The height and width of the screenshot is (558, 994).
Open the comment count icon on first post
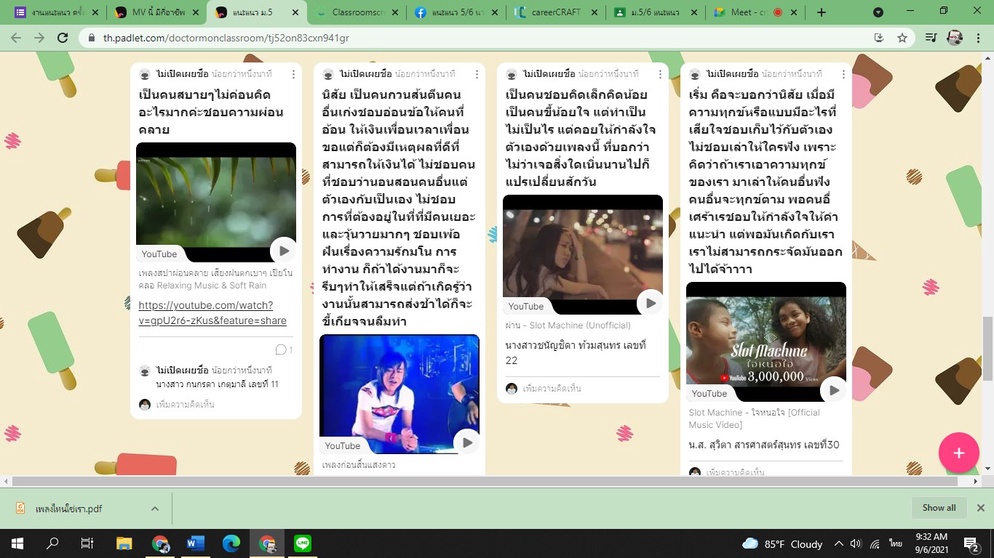pyautogui.click(x=283, y=349)
